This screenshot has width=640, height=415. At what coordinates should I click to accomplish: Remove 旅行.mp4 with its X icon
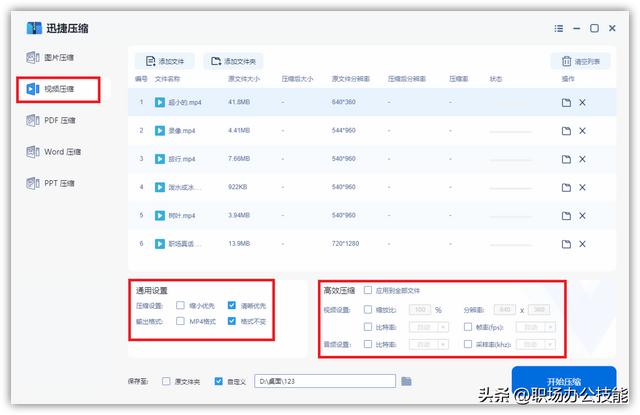coord(582,159)
